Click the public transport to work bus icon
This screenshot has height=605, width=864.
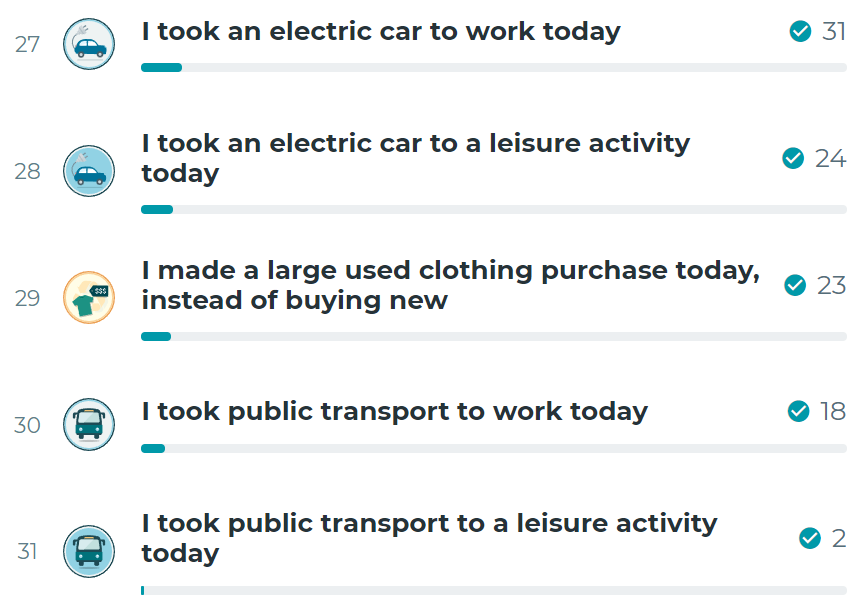click(x=89, y=424)
